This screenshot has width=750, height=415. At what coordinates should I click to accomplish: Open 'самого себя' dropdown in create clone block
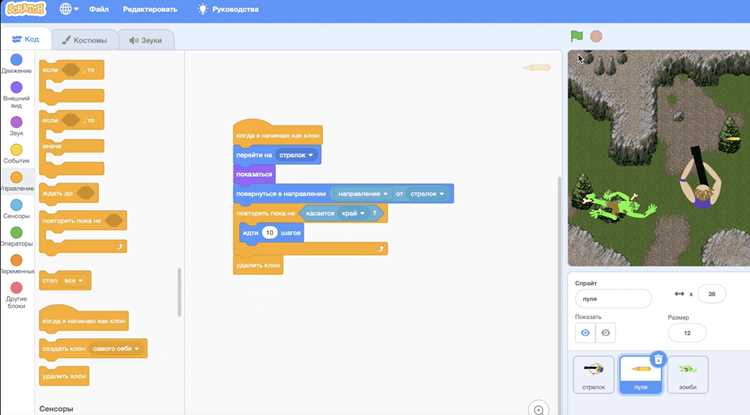(116, 349)
